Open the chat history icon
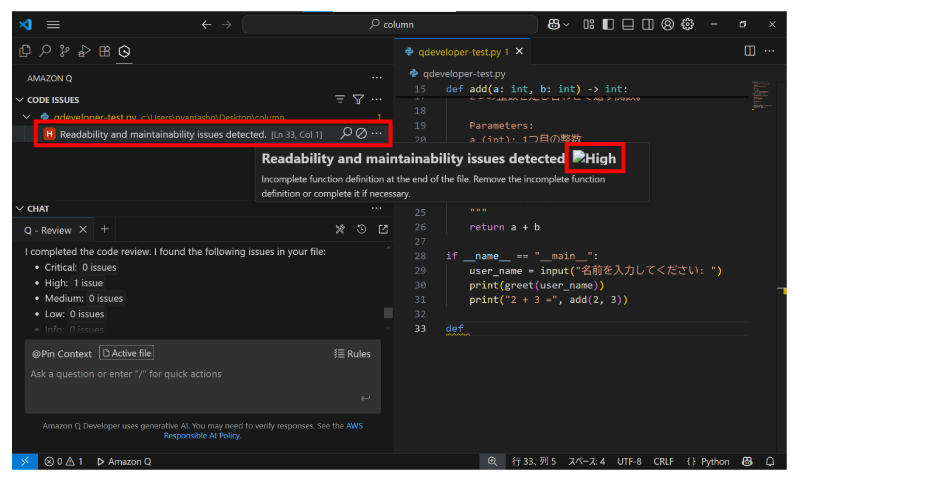925x481 pixels. pos(362,229)
